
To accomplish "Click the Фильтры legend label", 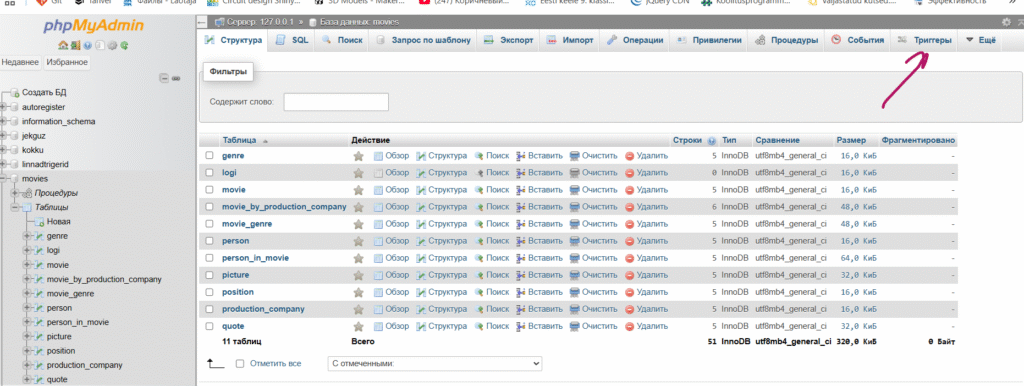I will pyautogui.click(x=228, y=72).
